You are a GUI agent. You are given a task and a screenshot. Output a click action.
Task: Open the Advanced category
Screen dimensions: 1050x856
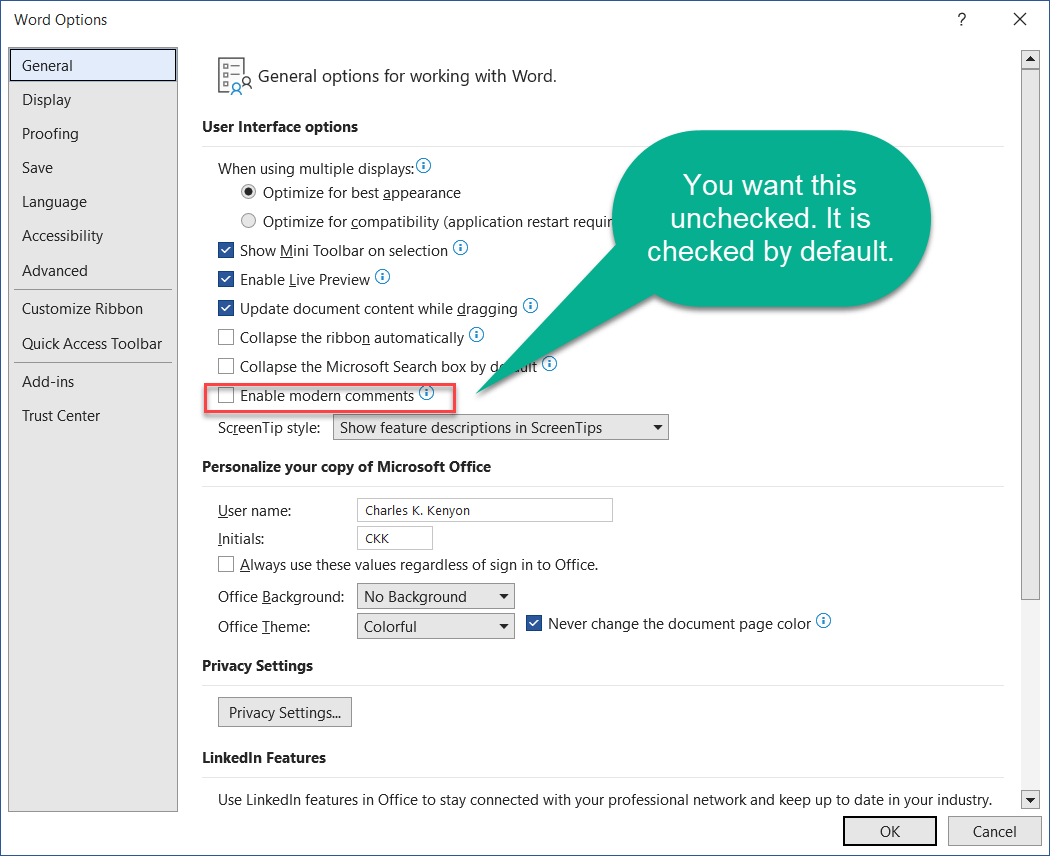93,271
